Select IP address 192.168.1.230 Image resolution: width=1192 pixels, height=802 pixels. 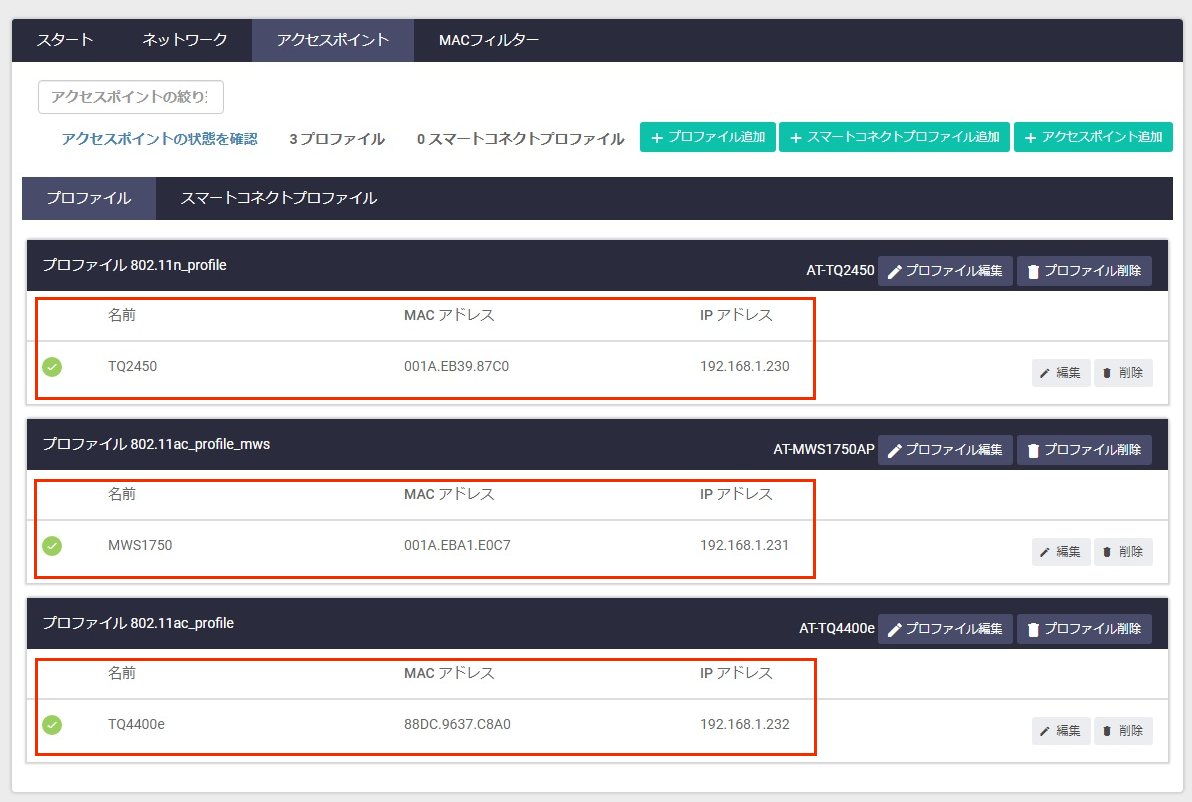tap(744, 366)
